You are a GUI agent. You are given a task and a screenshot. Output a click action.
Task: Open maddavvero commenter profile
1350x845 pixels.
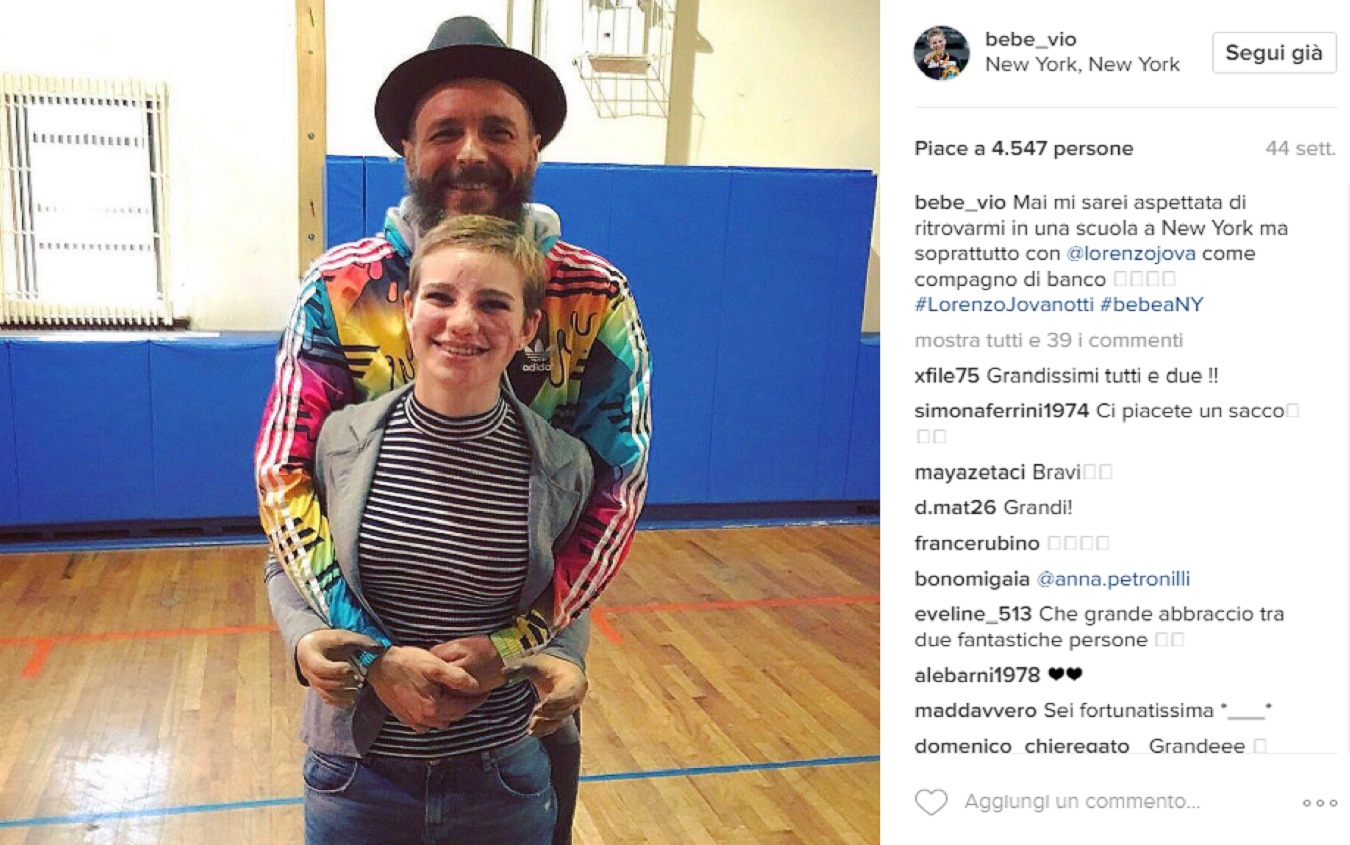976,711
